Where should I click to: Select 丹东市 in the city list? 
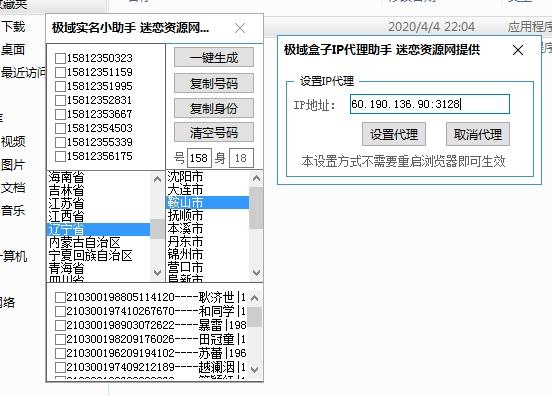(x=207, y=242)
